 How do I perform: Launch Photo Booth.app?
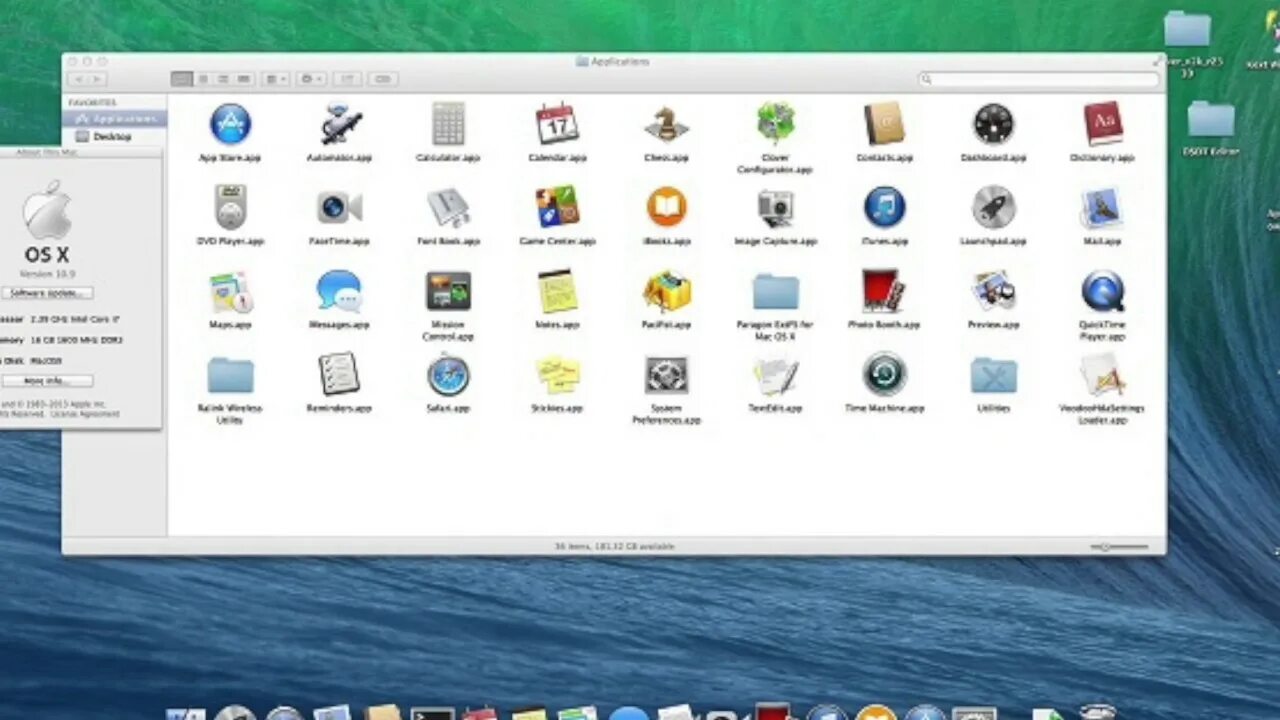(884, 292)
